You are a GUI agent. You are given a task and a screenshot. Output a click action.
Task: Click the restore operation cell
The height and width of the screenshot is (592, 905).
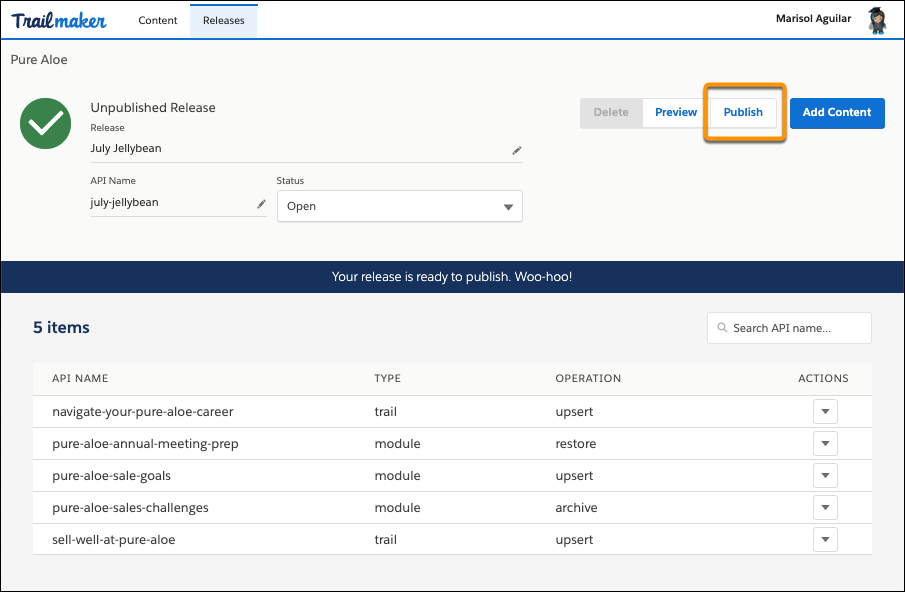(575, 444)
